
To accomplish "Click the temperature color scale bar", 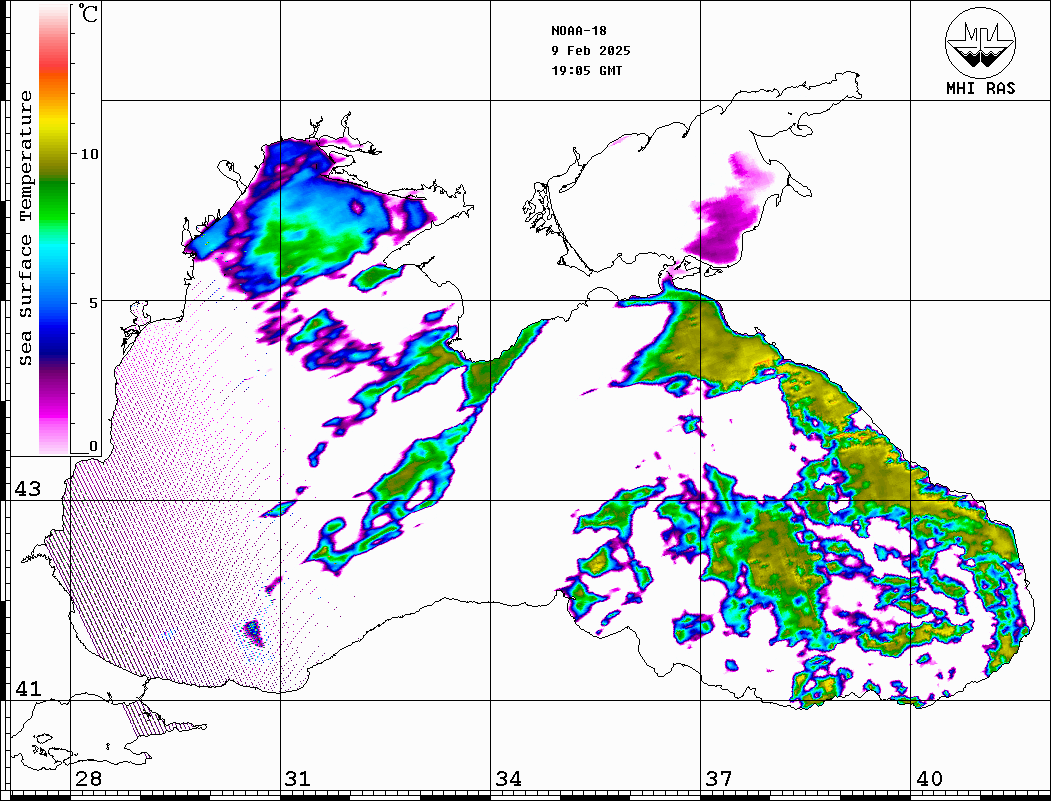I will coord(54,230).
